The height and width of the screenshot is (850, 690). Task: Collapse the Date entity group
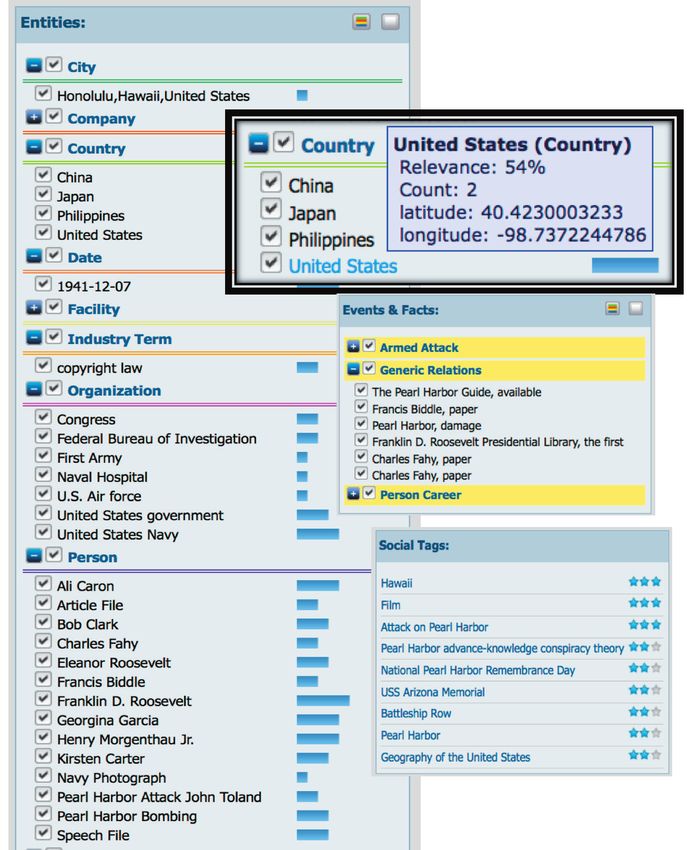34,256
